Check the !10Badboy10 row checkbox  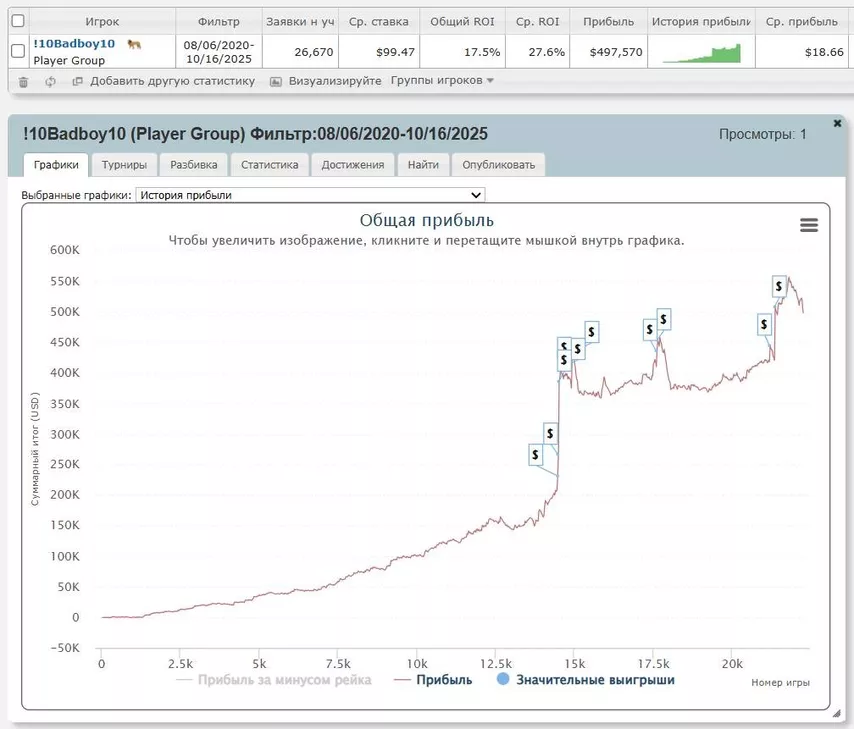(17, 51)
